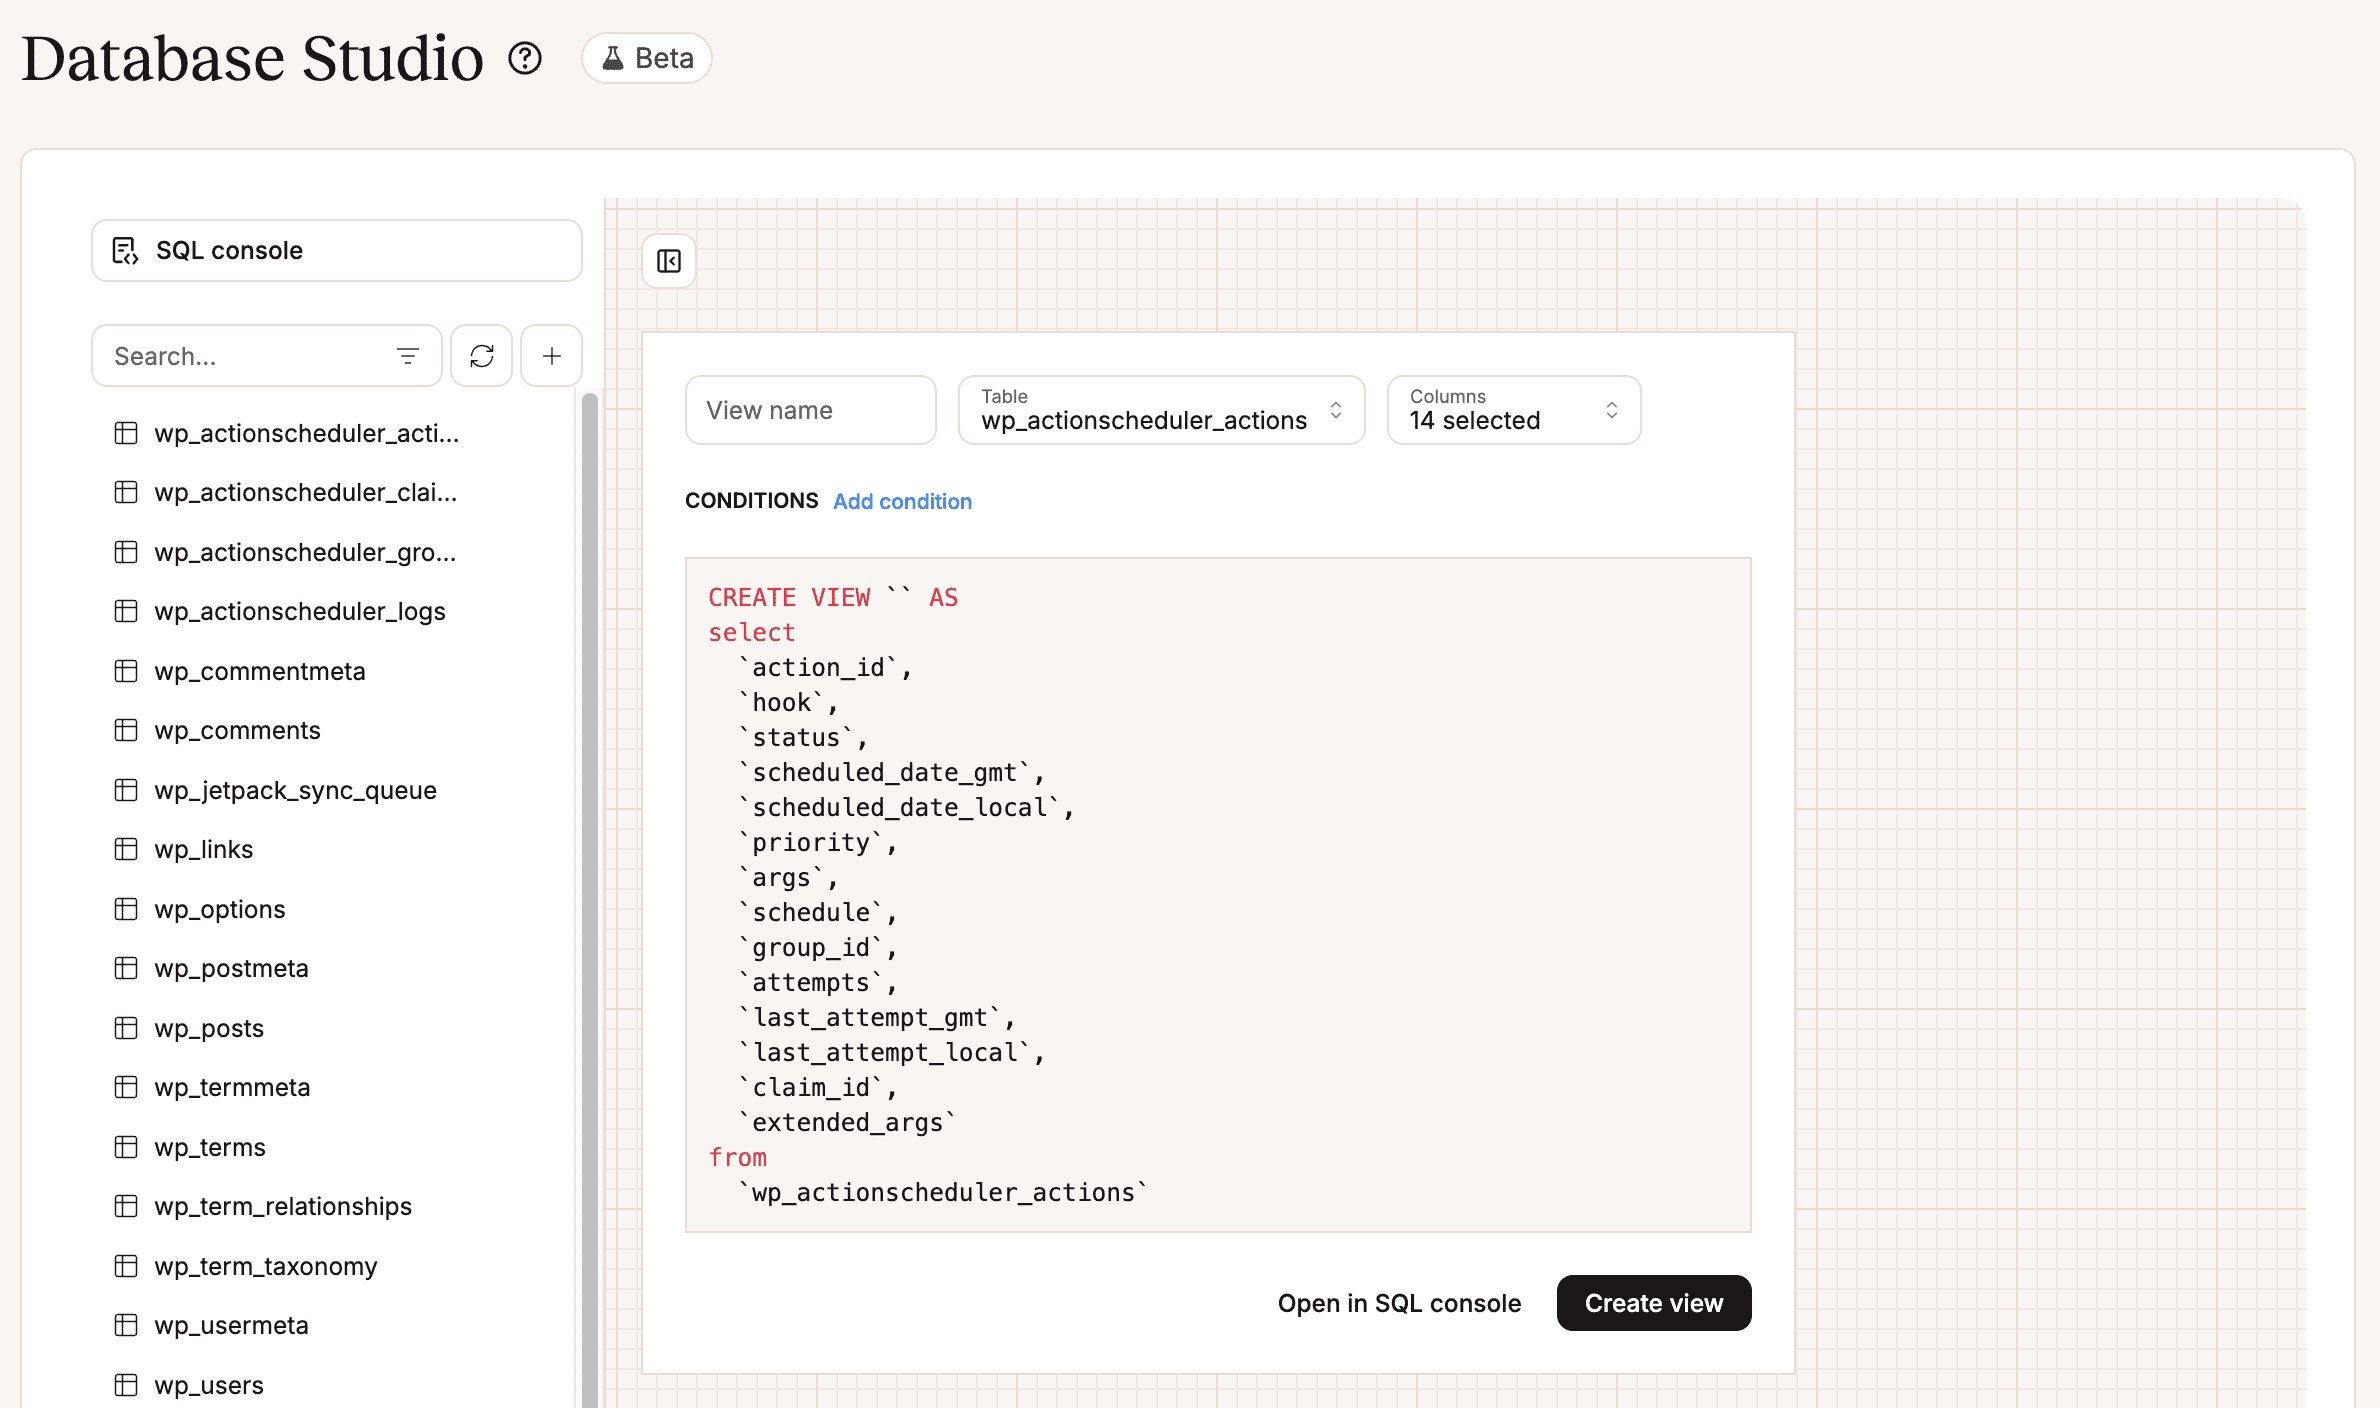Click the search filter icon
Viewport: 2380px width, 1408px height.
407,356
